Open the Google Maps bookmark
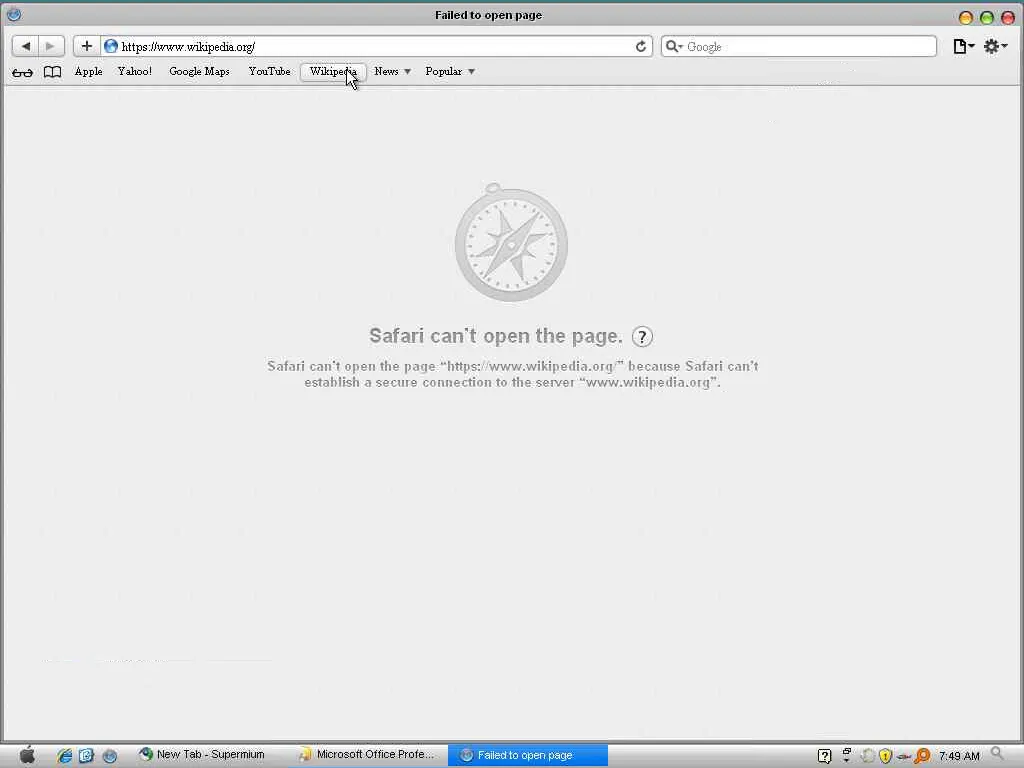 [199, 71]
